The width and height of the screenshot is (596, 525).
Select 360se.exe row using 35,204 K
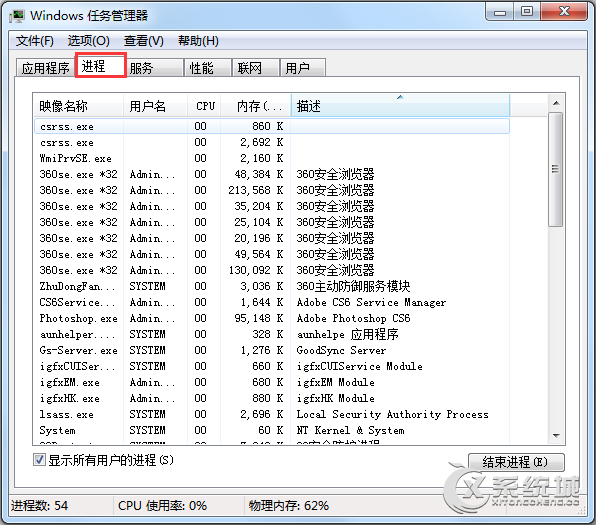(272, 206)
